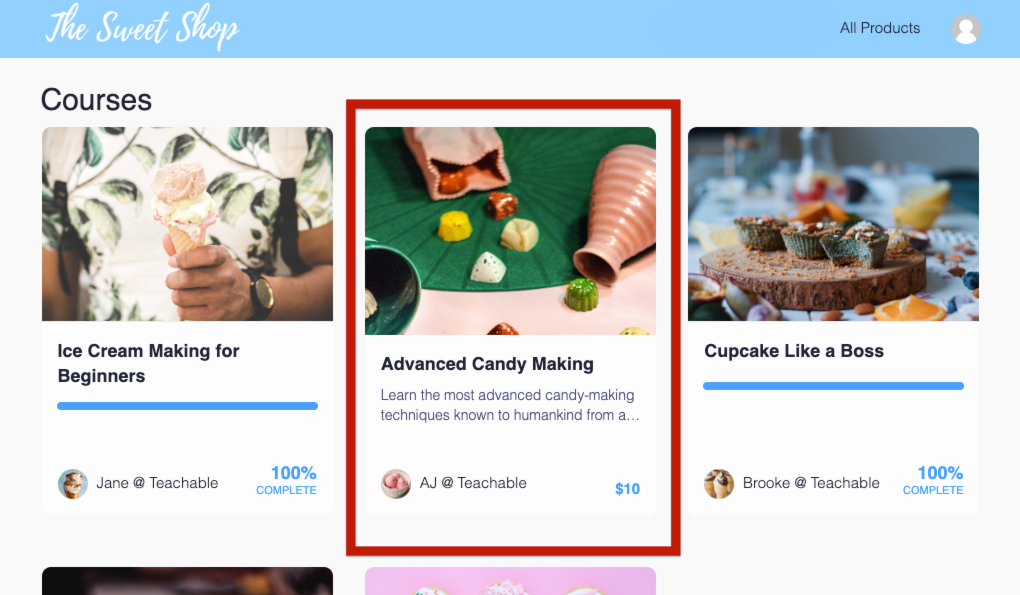Open the pink thumbnail course in second row

pyautogui.click(x=511, y=581)
